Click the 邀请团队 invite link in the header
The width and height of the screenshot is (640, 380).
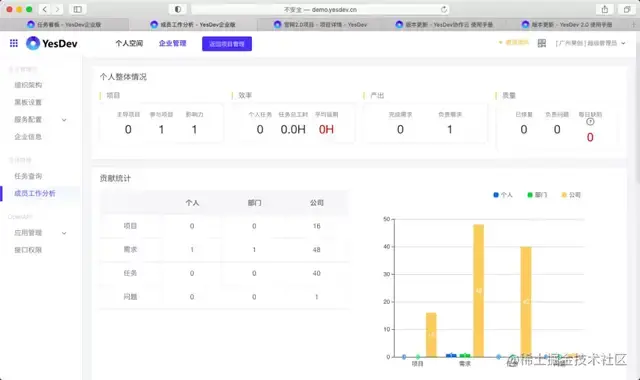[x=514, y=42]
